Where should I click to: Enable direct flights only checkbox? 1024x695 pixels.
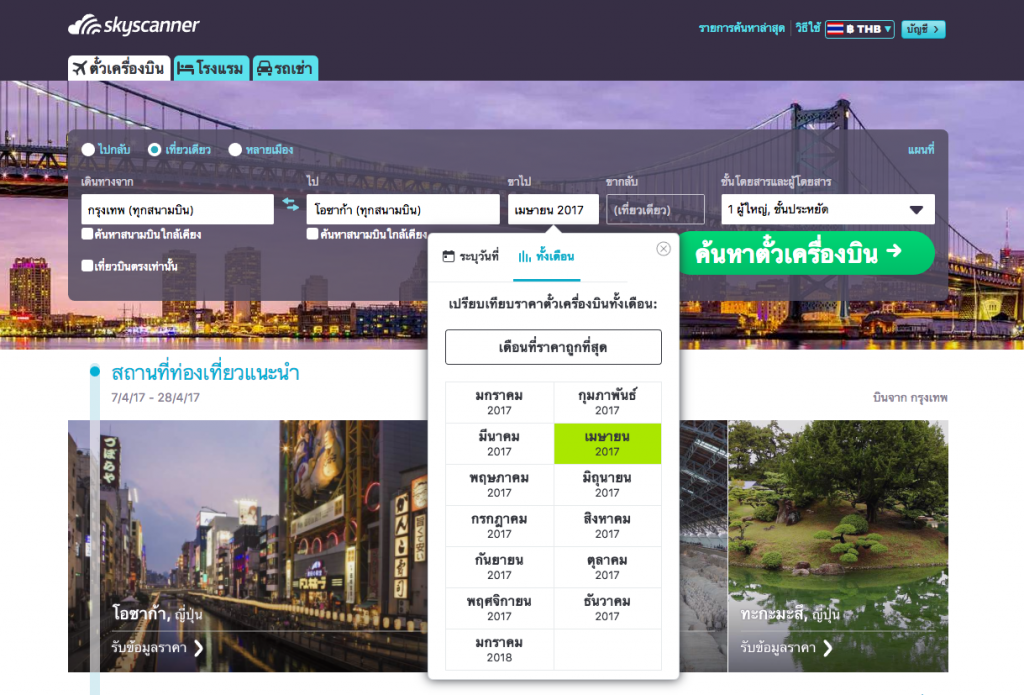coord(88,266)
